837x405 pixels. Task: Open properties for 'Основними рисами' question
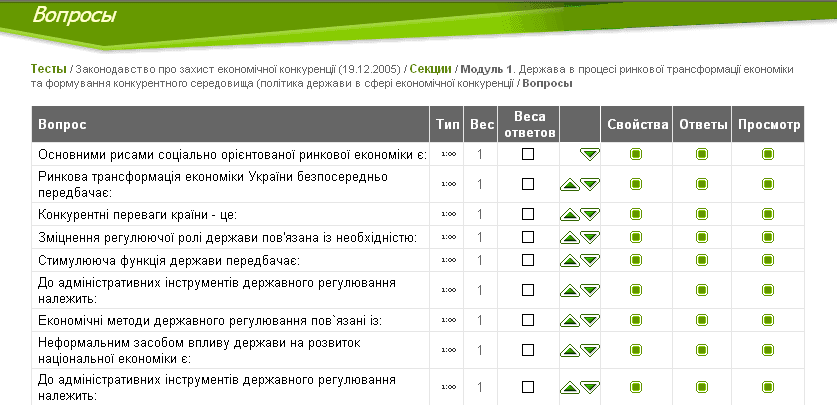click(636, 154)
